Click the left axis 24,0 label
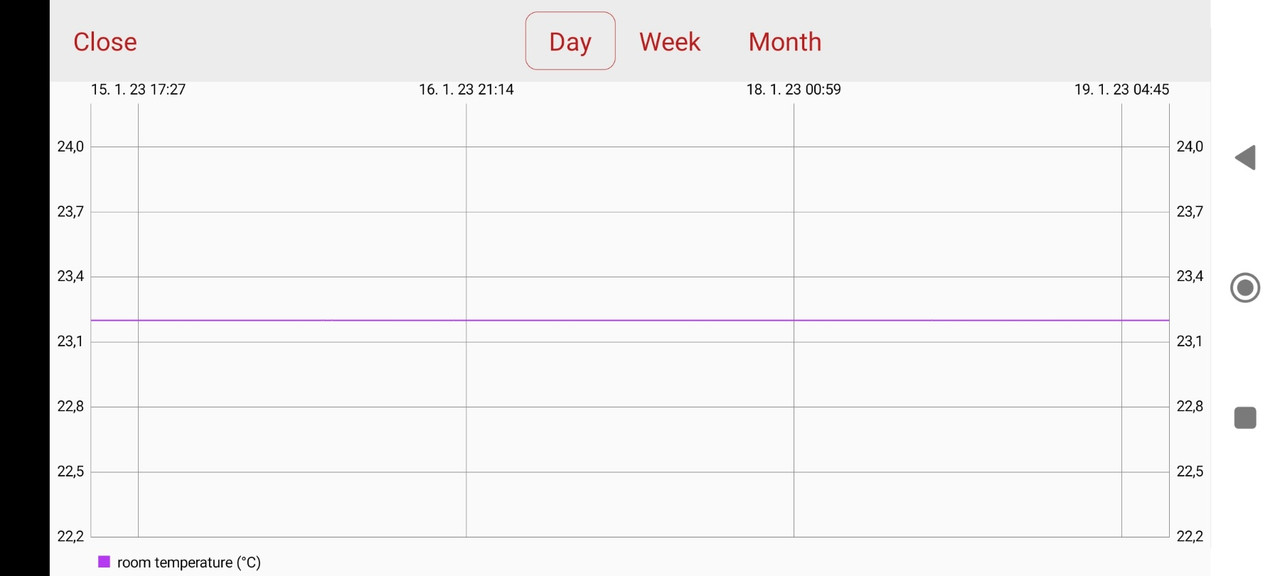Screen dimensions: 1280x576 pos(70,147)
